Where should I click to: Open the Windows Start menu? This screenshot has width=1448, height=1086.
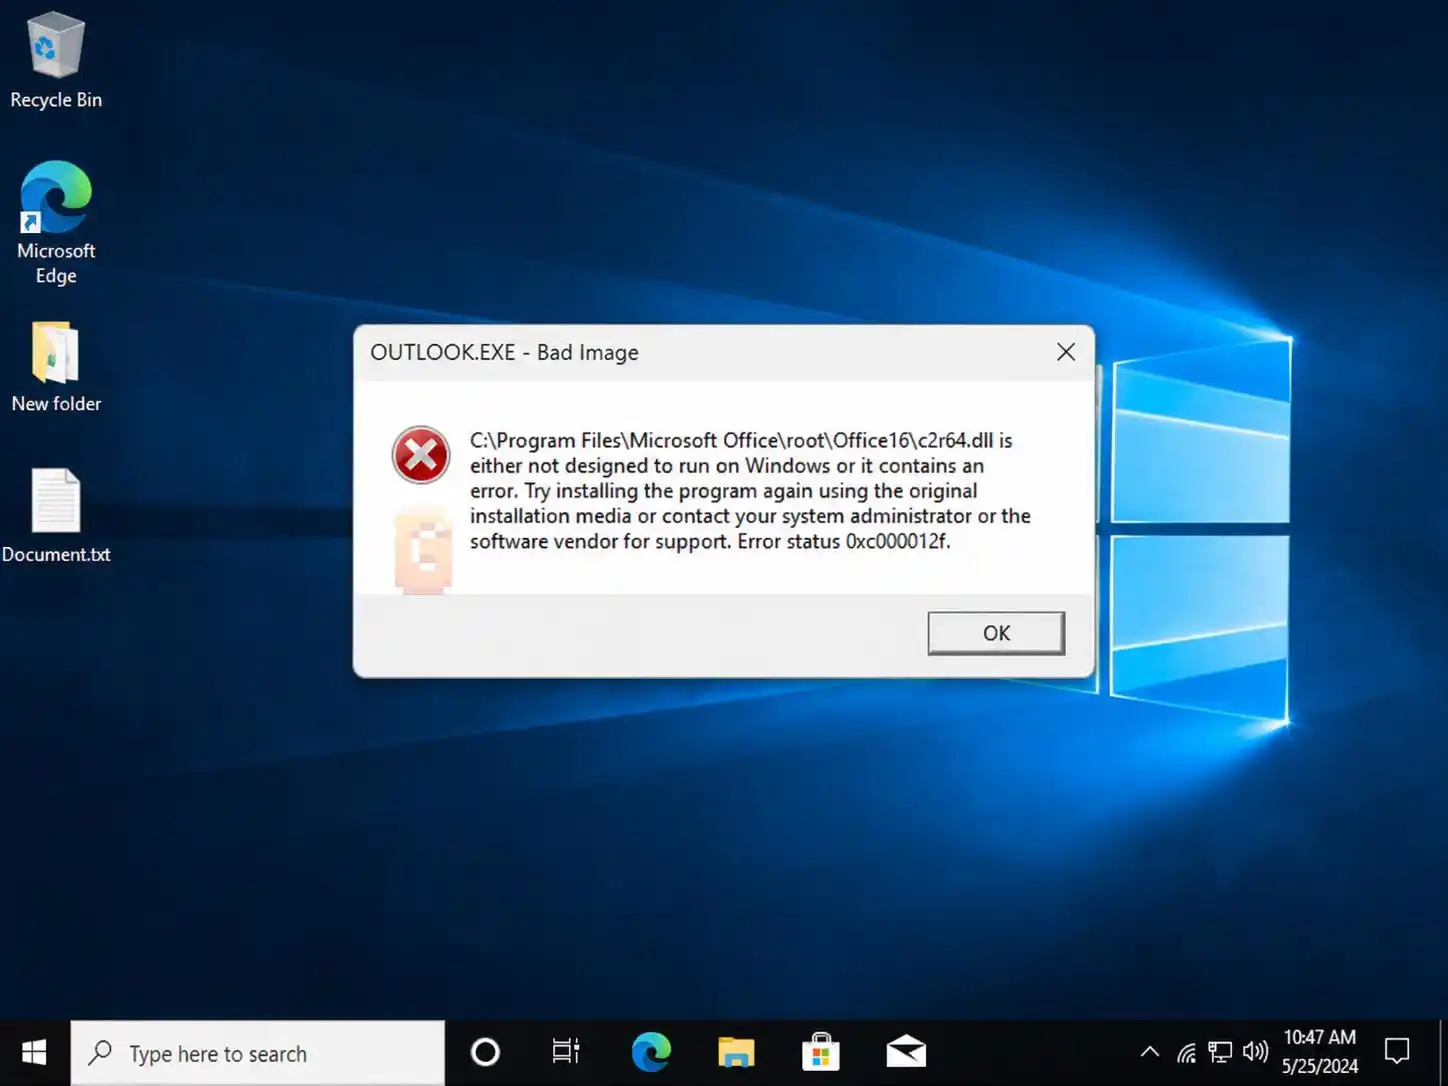(34, 1053)
